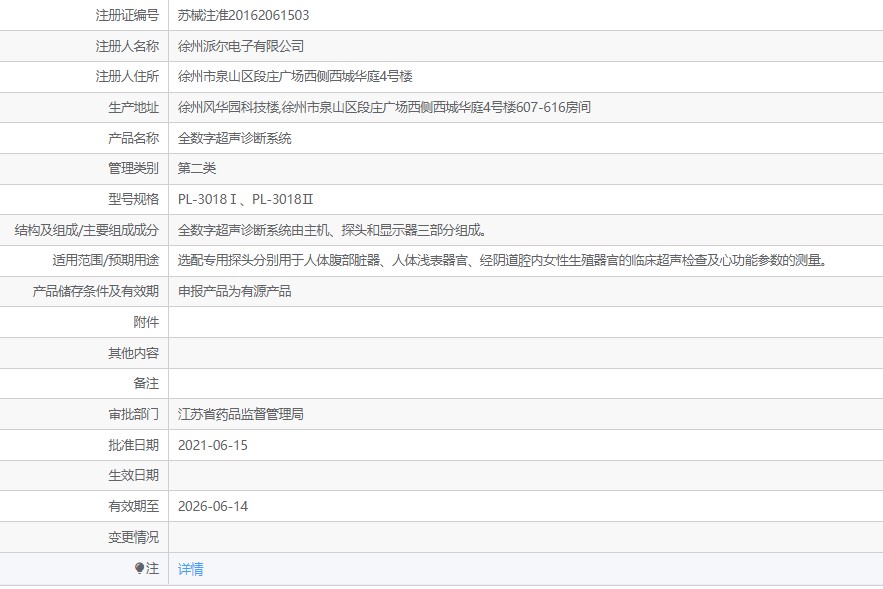Click the 批准日期 label
The width and height of the screenshot is (883, 589).
point(133,445)
